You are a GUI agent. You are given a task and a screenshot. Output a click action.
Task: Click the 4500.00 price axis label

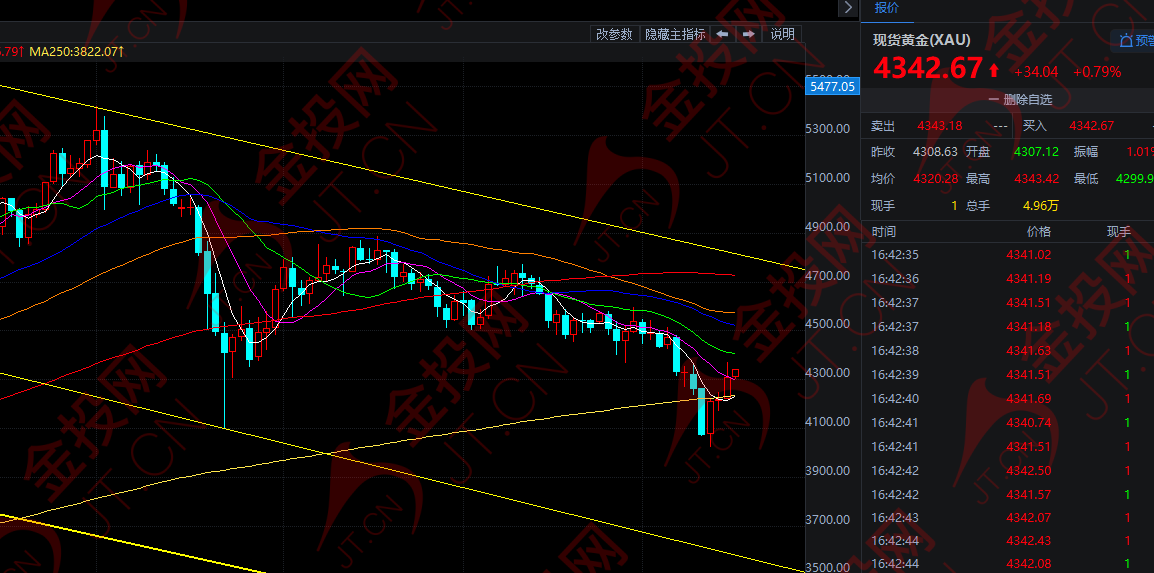click(829, 324)
